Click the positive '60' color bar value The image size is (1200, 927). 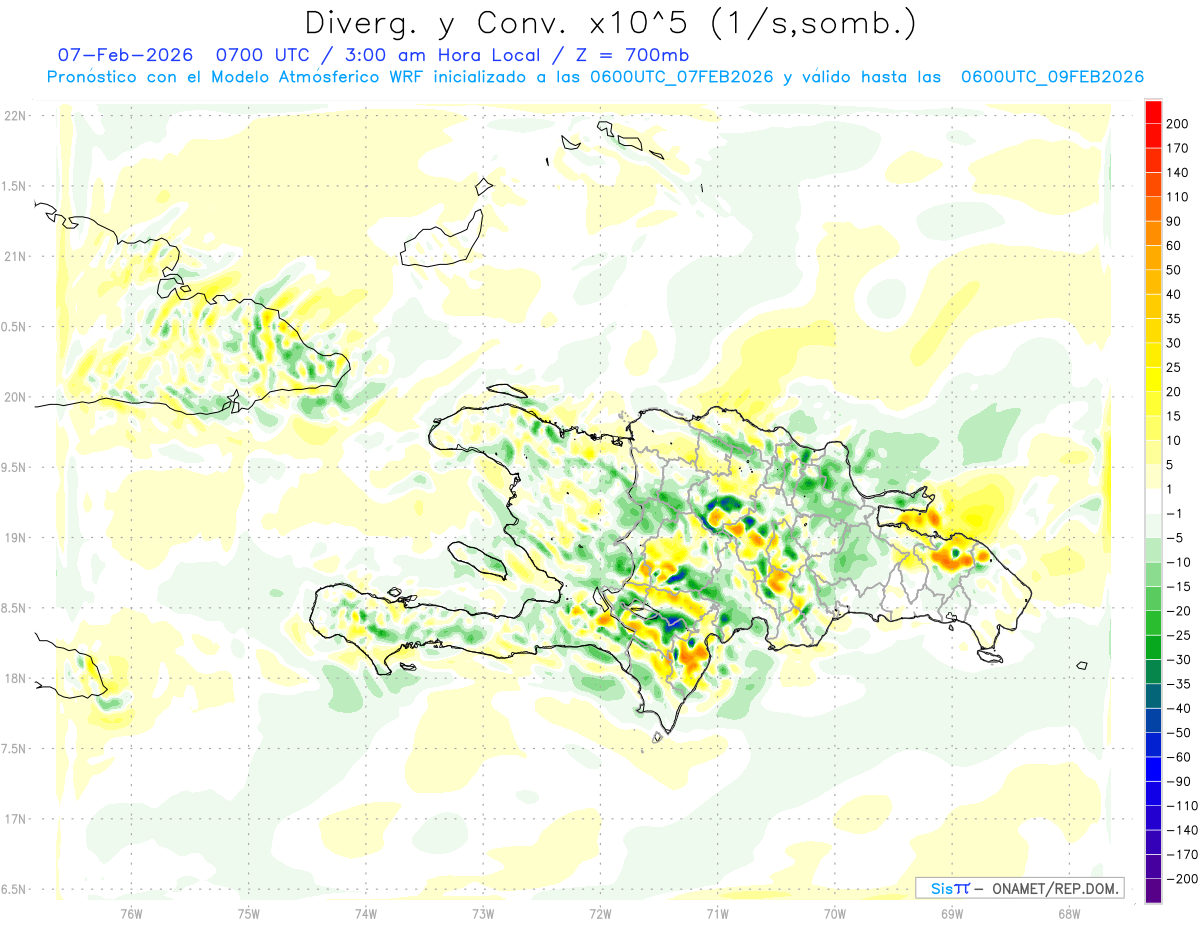tap(1174, 246)
